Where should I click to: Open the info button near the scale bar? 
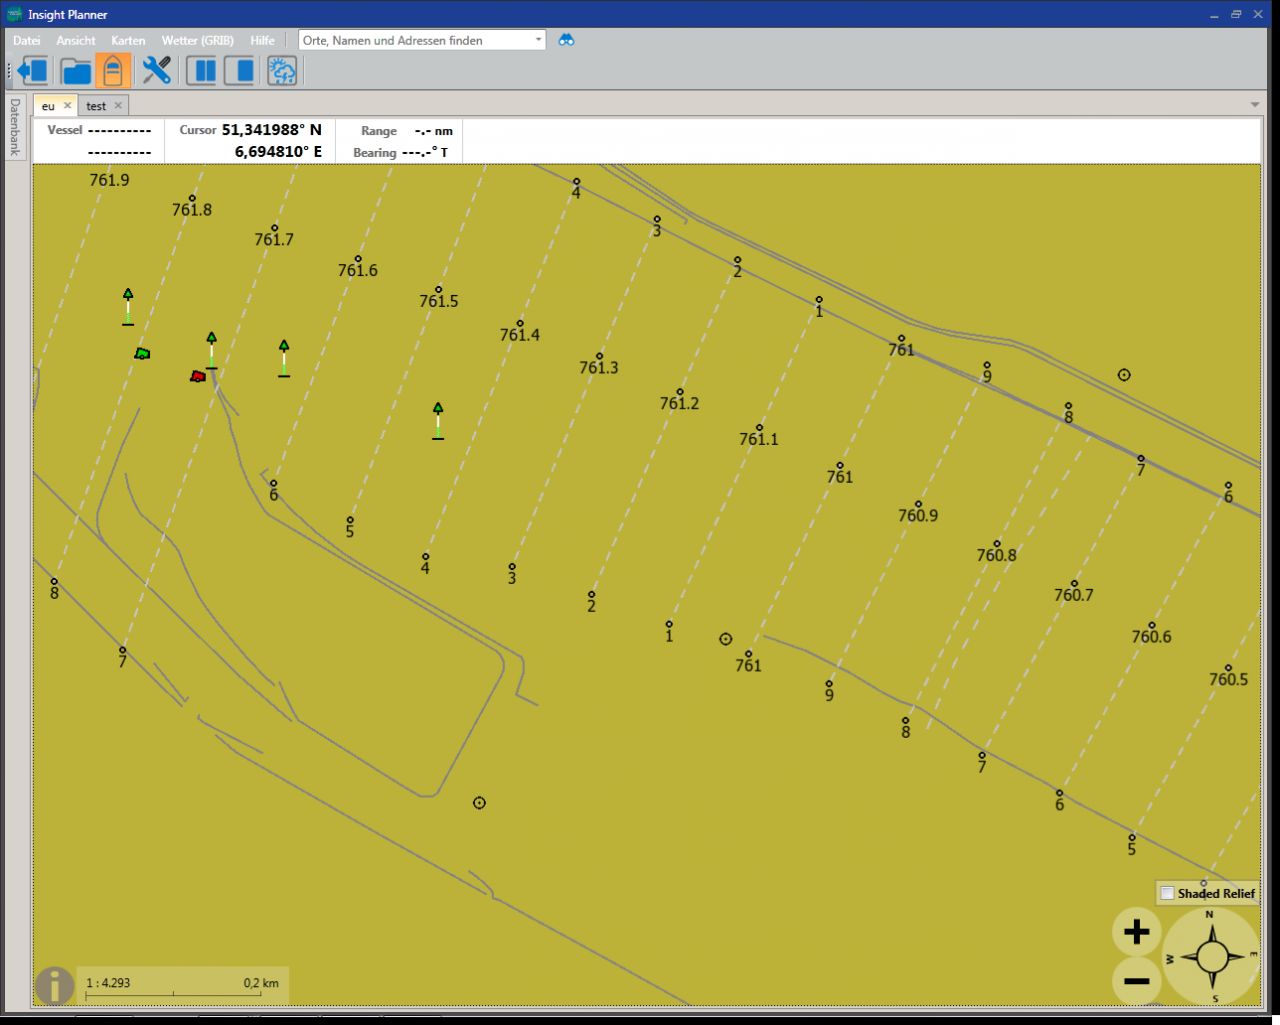(x=54, y=986)
